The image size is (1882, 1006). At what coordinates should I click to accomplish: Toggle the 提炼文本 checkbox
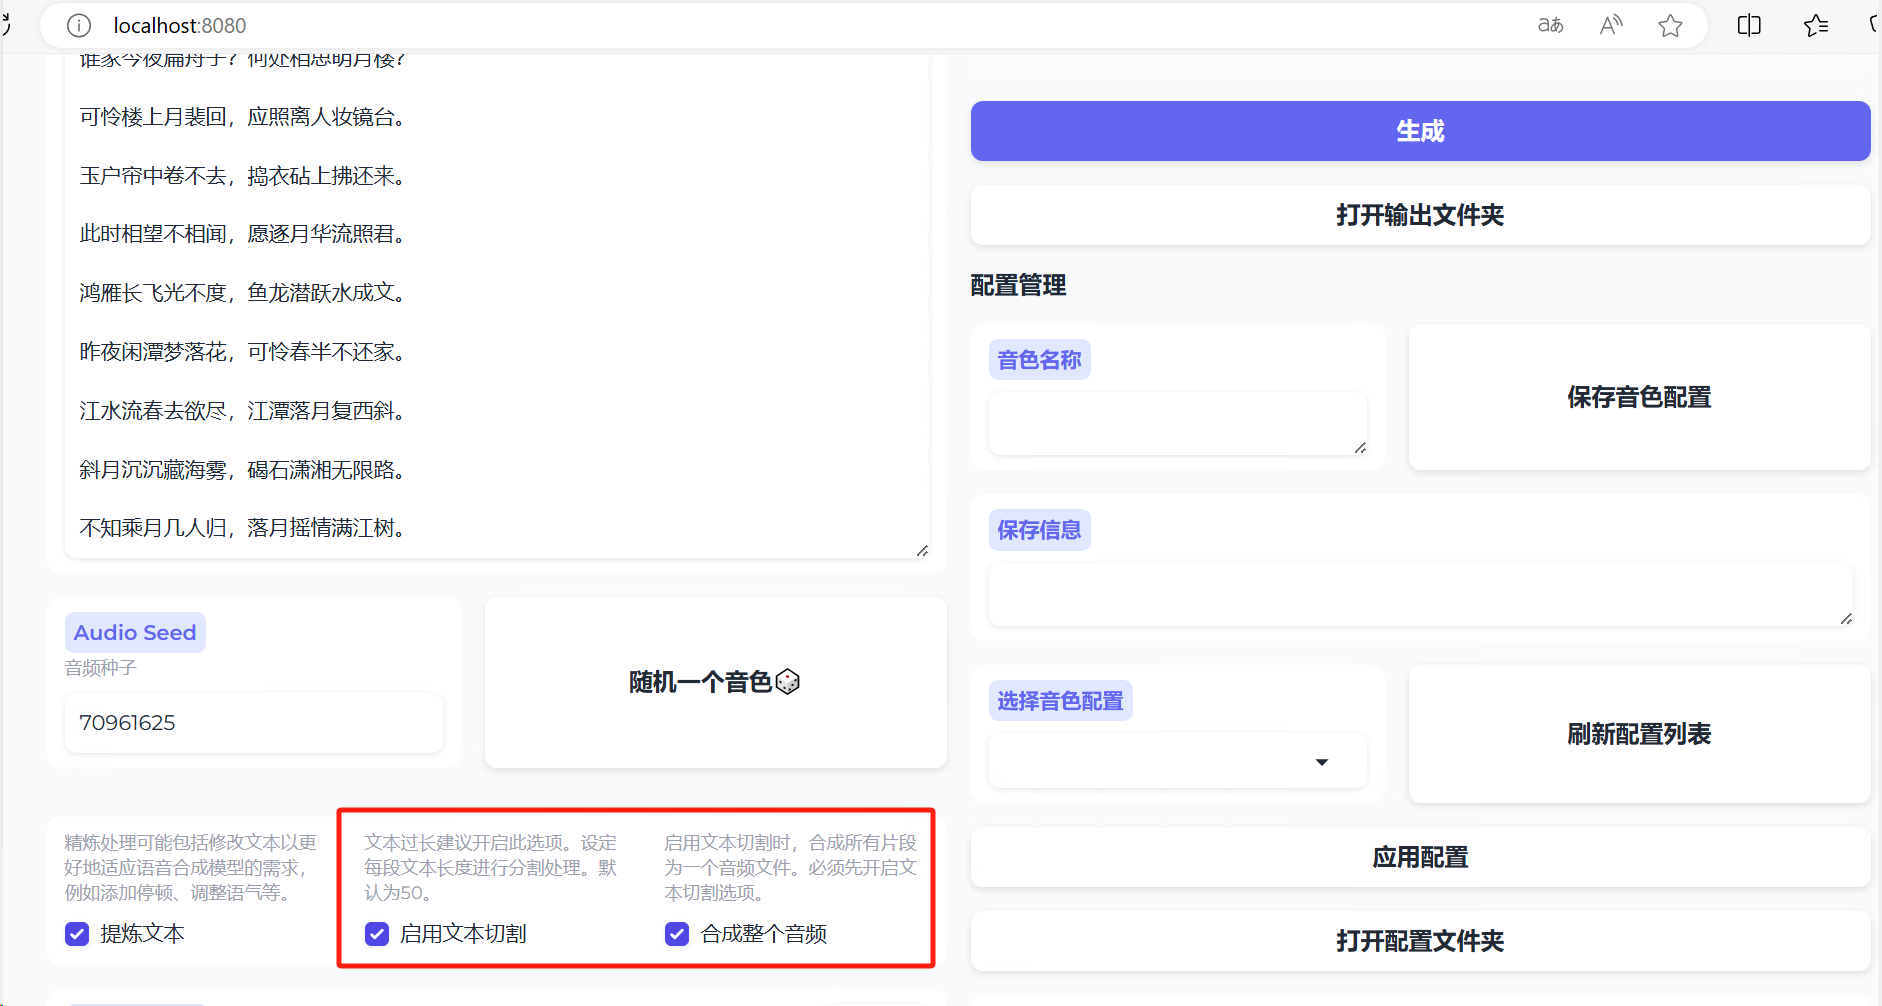pyautogui.click(x=77, y=934)
